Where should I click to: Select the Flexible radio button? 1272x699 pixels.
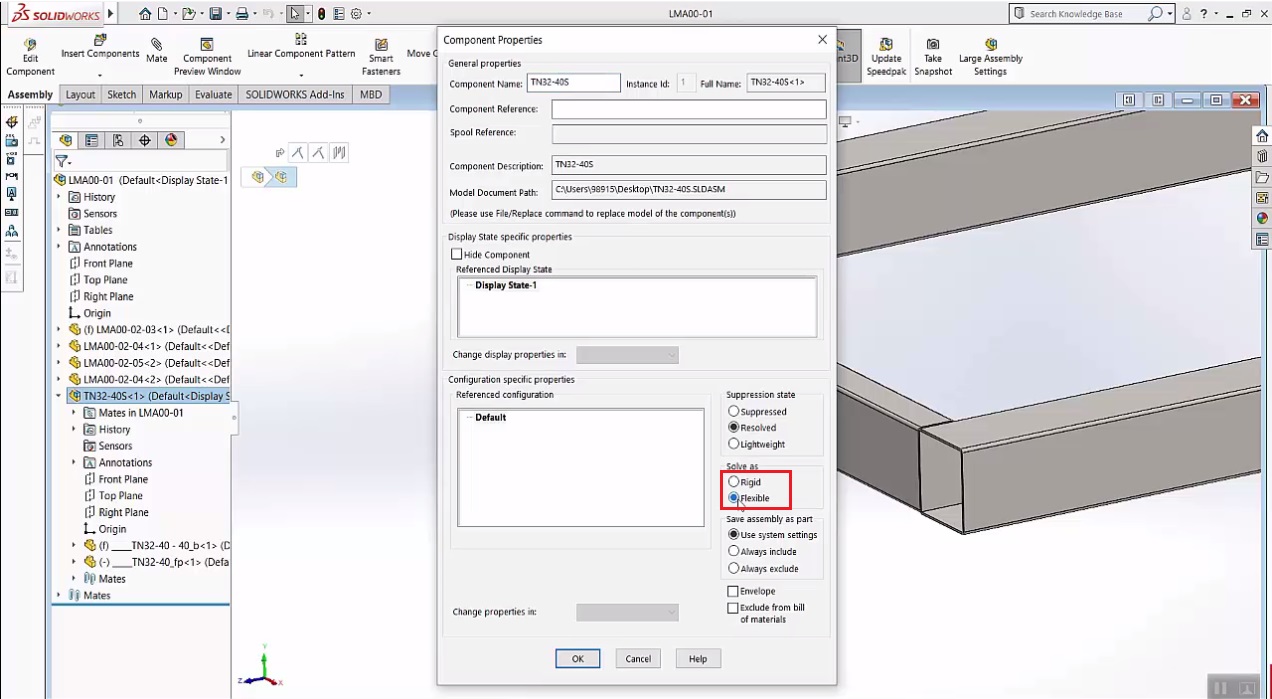[734, 497]
